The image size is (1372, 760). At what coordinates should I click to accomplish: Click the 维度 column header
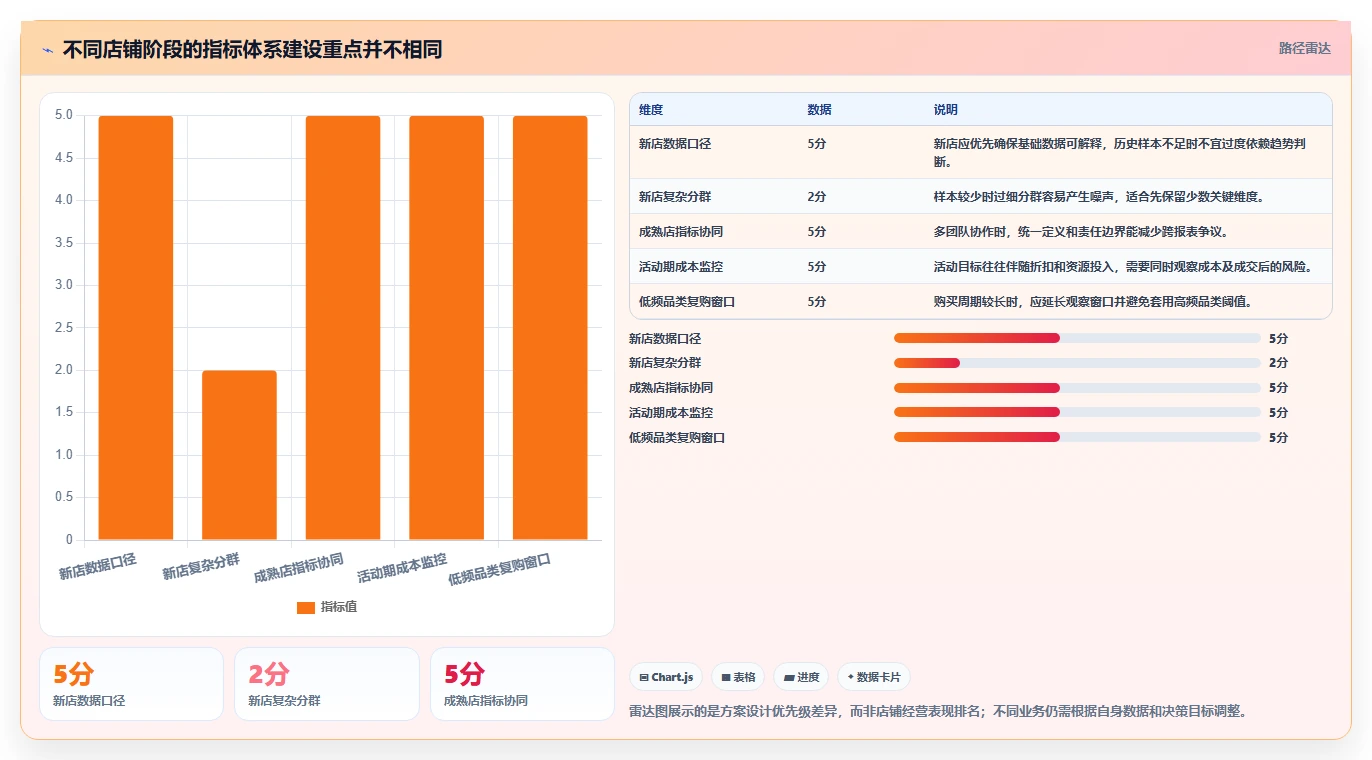pyautogui.click(x=651, y=109)
